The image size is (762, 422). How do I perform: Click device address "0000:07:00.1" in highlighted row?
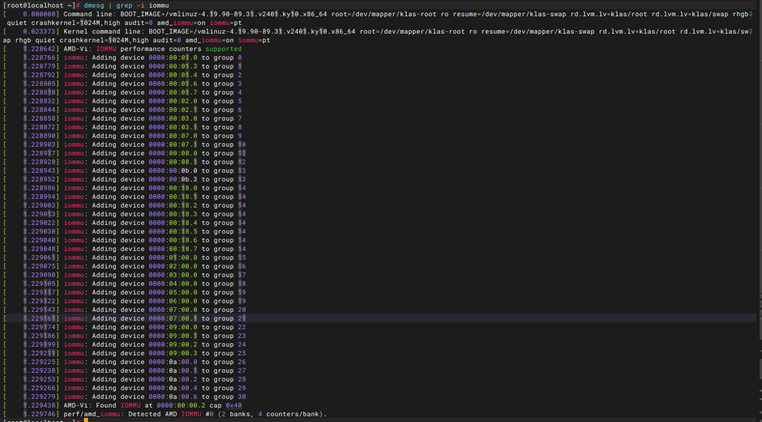pos(173,319)
